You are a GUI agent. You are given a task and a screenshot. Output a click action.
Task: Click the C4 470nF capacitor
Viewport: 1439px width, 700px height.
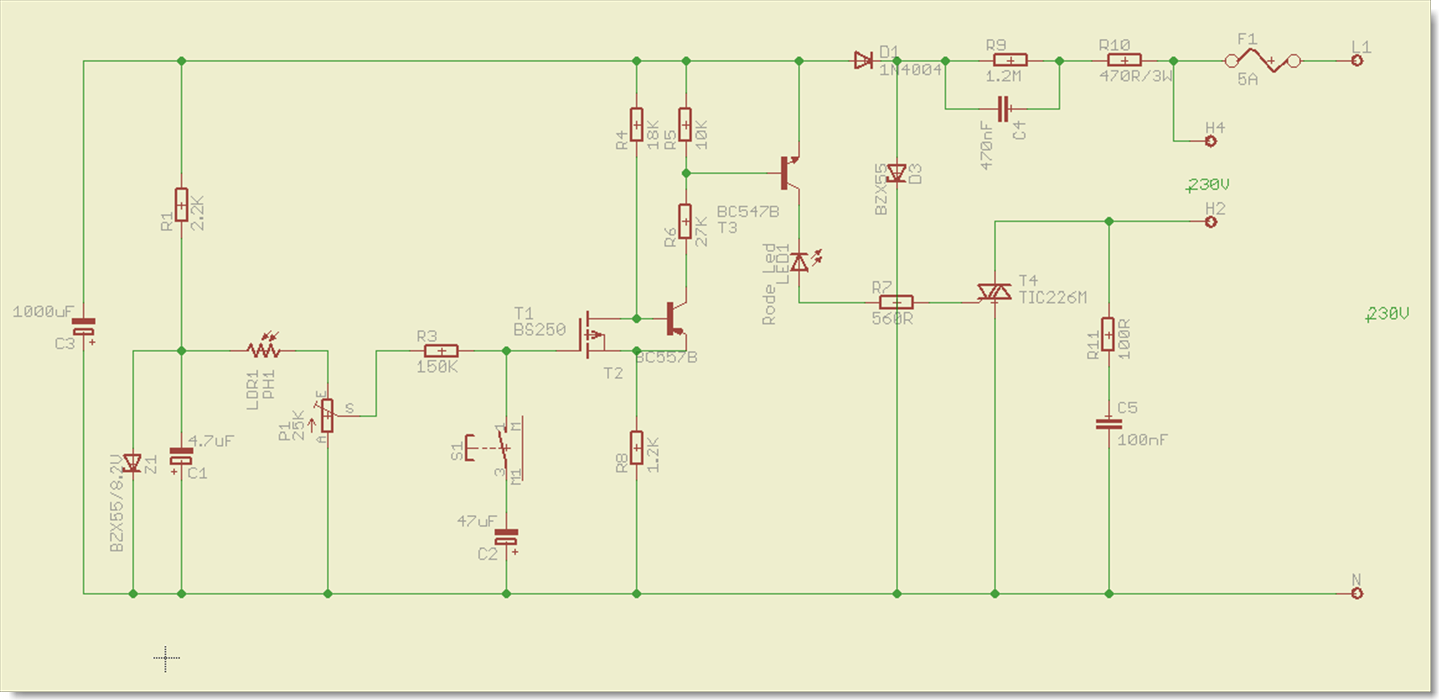1004,107
